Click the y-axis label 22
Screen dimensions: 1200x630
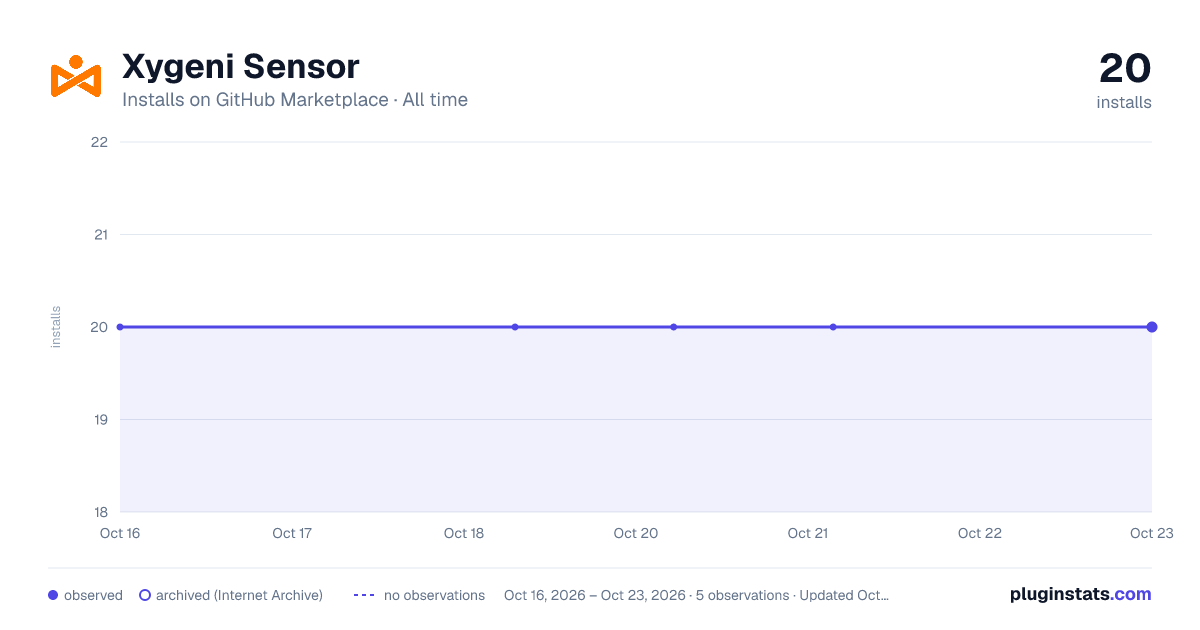pyautogui.click(x=99, y=142)
